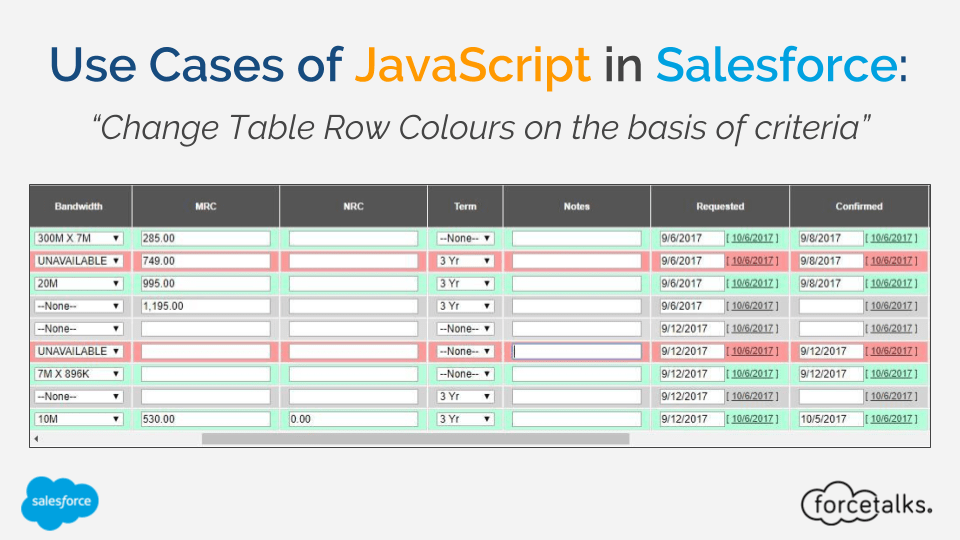Click 10/6/2017 Confirmed link in 7M X 896K row

pyautogui.click(x=891, y=374)
